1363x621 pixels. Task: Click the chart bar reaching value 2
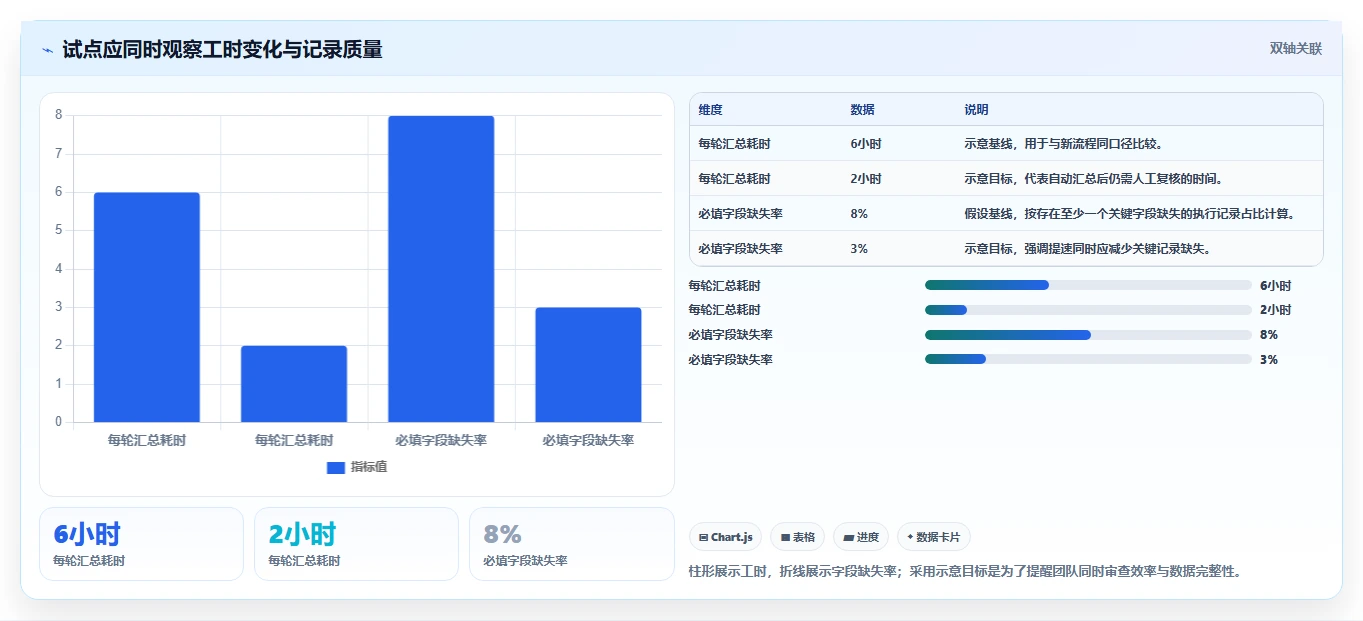pos(294,384)
